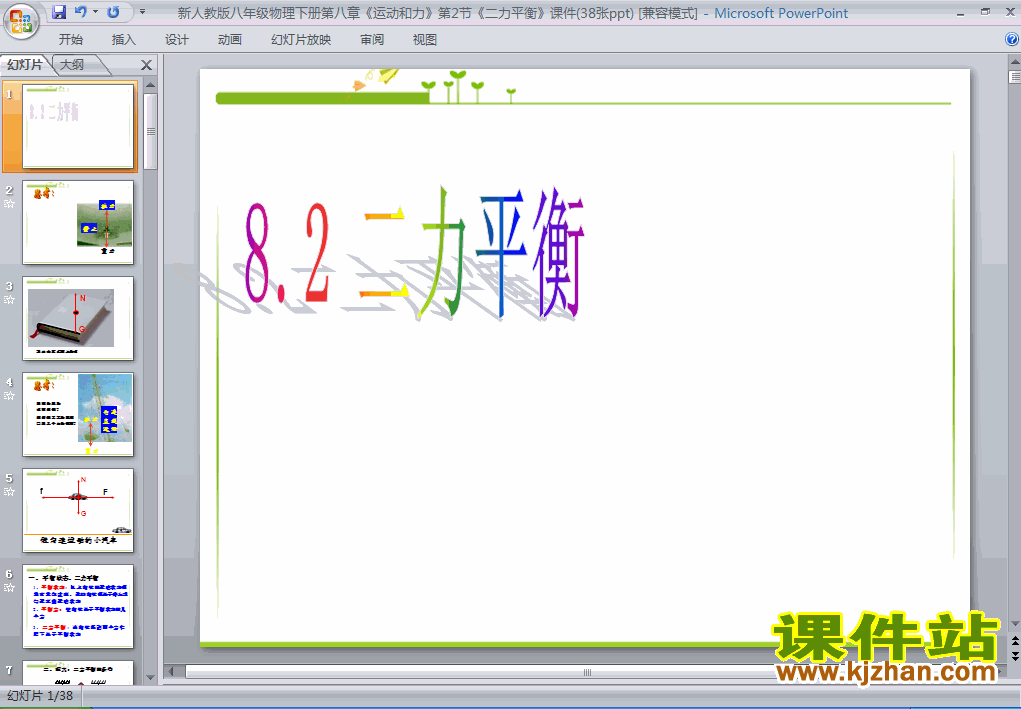
Task: Click main editor vertical scroll up arrow
Action: [1014, 62]
